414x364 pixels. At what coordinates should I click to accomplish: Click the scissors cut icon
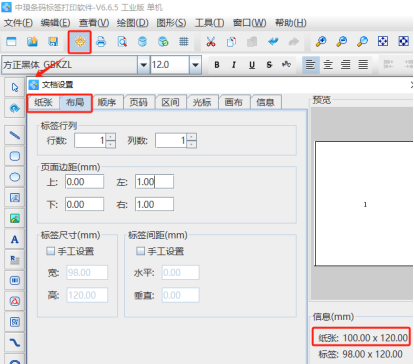pyautogui.click(x=211, y=42)
